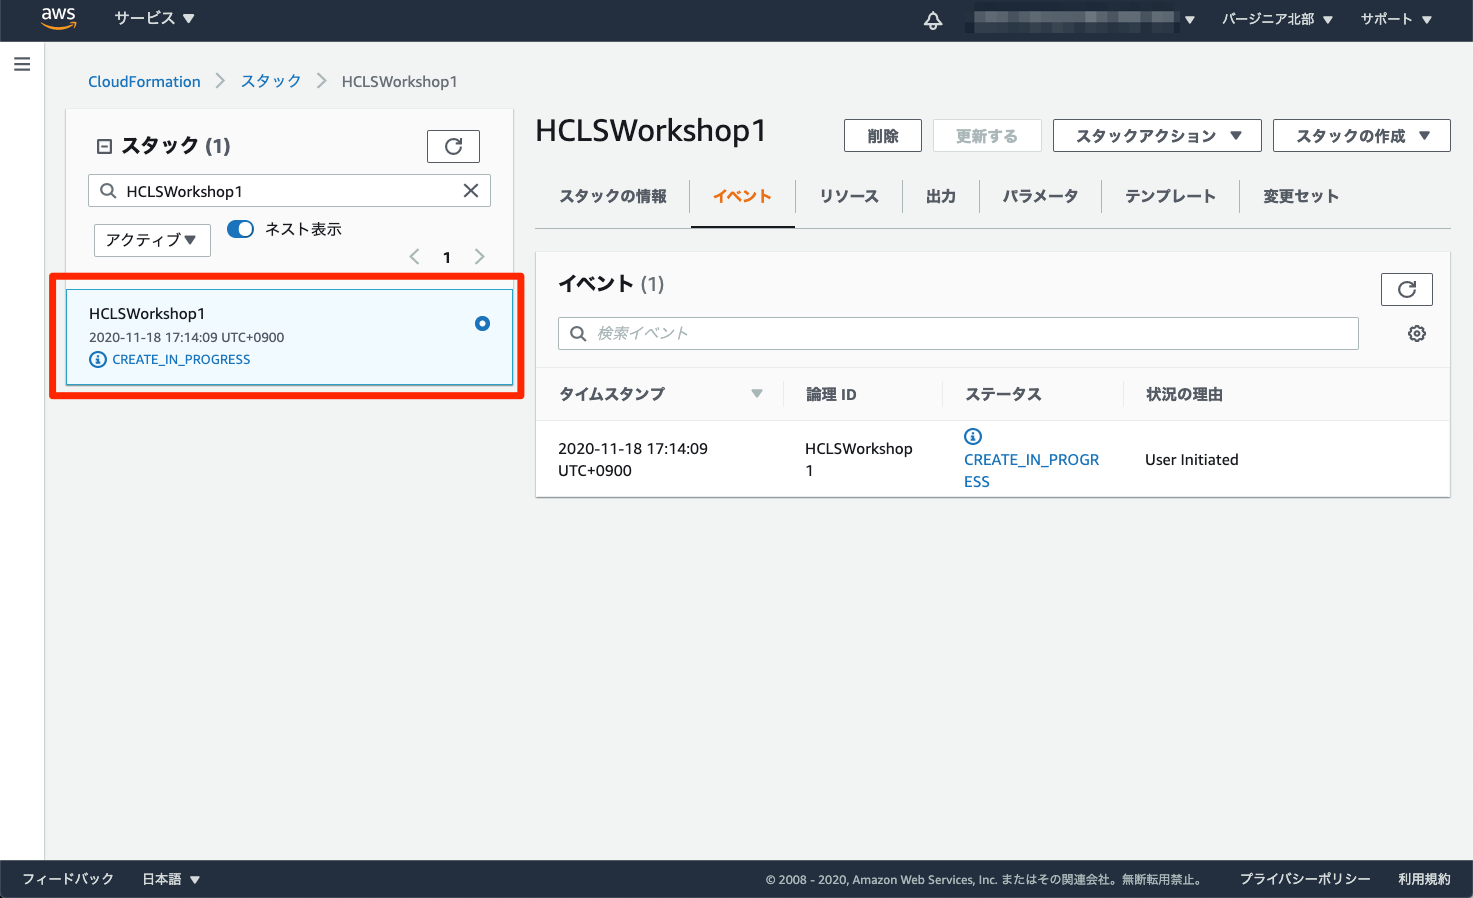Image resolution: width=1473 pixels, height=898 pixels.
Task: Switch to the イベント tab
Action: 742,196
